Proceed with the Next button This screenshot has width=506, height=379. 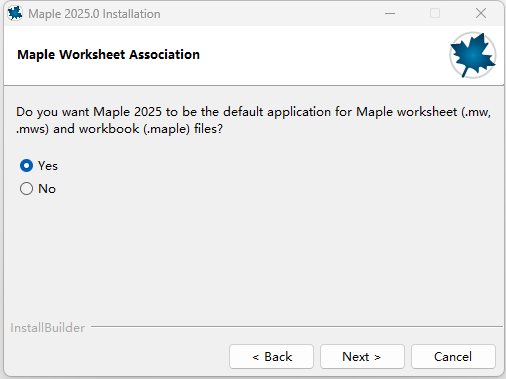coord(362,357)
